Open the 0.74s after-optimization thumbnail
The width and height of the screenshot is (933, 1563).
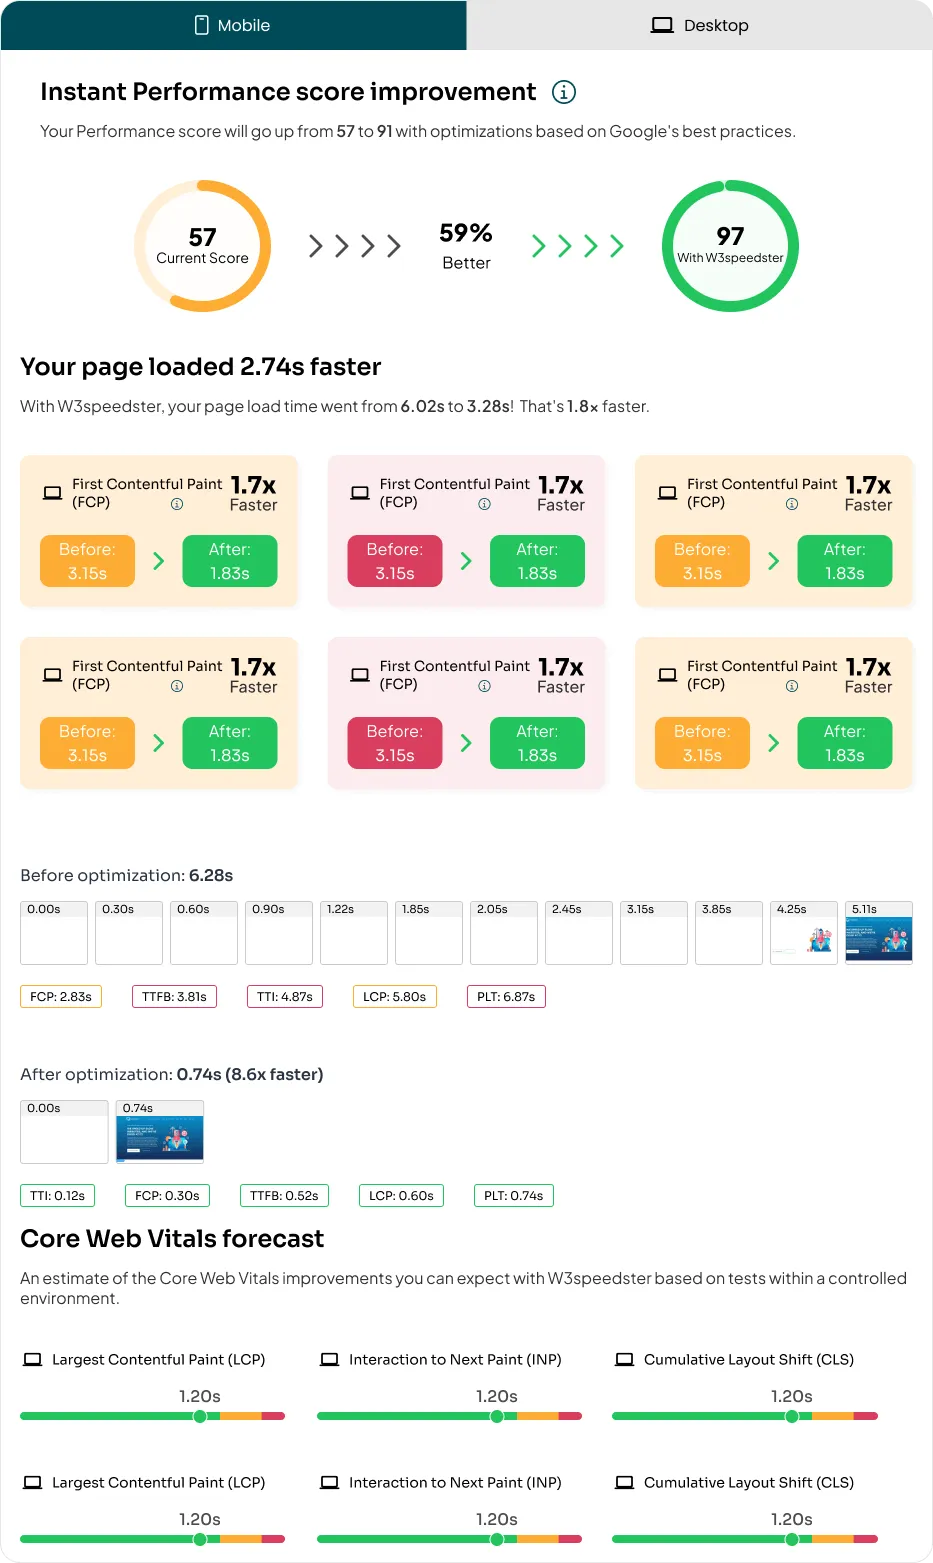point(160,1132)
